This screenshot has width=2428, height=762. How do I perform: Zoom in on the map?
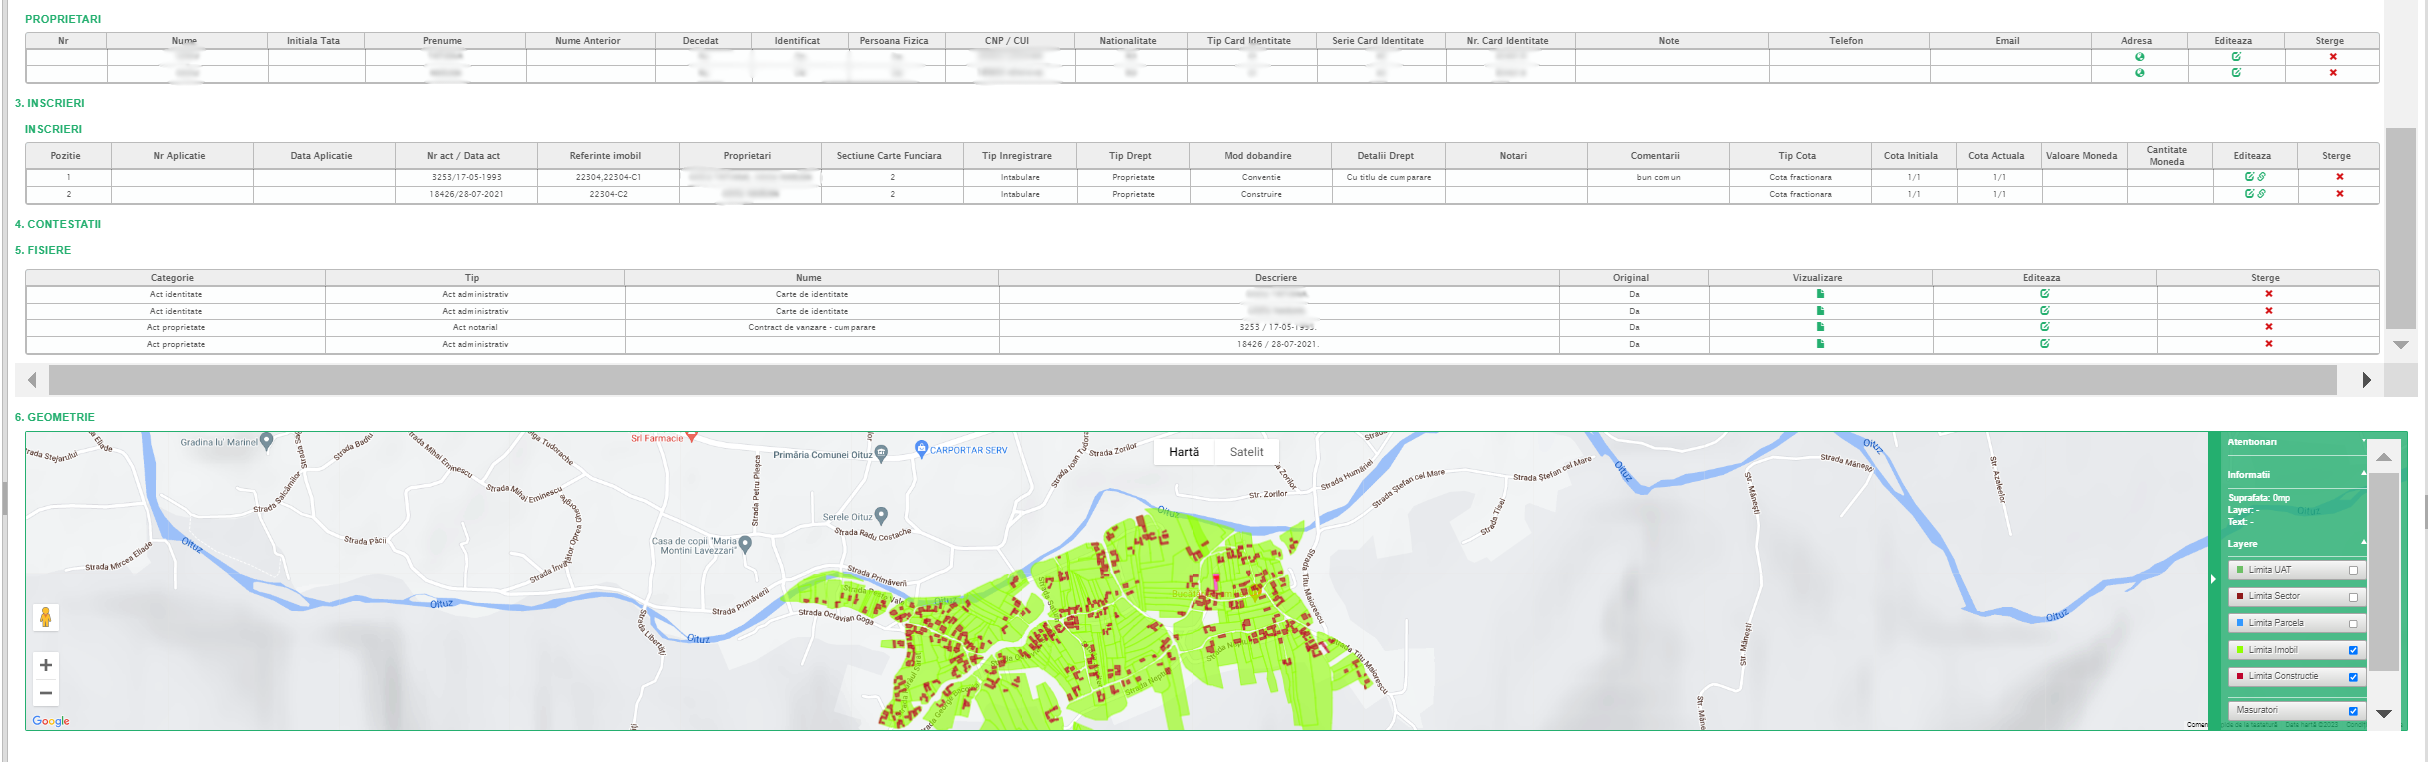(x=46, y=665)
